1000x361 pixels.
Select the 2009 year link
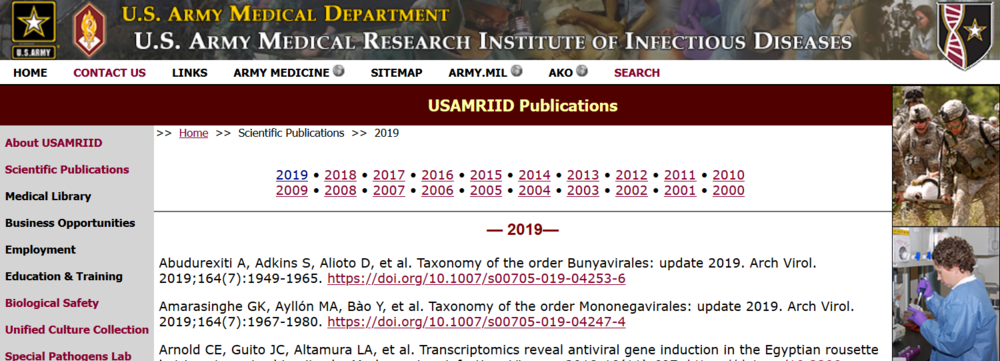point(292,191)
